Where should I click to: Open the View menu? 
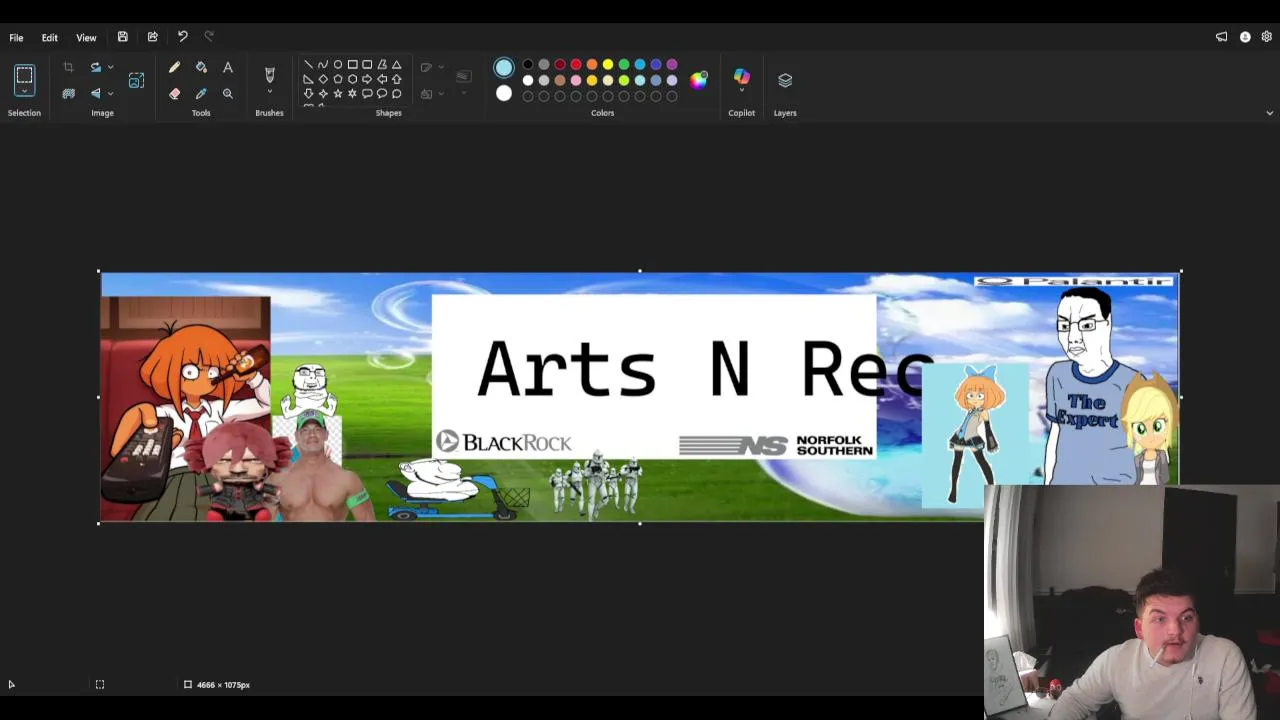86,37
